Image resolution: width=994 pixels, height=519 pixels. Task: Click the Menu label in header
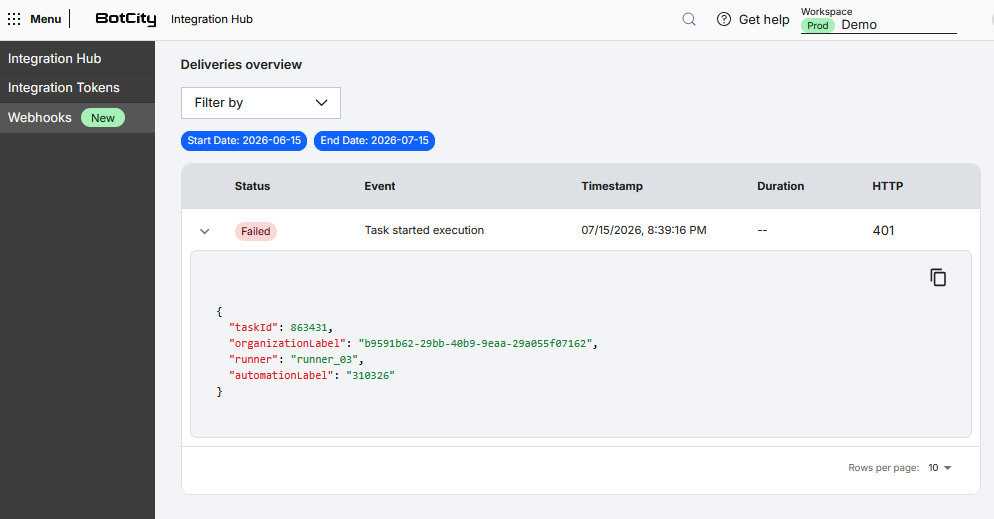click(x=46, y=19)
